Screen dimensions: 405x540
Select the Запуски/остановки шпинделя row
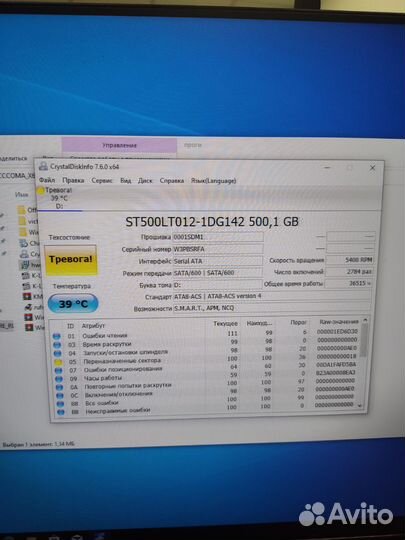(206, 351)
